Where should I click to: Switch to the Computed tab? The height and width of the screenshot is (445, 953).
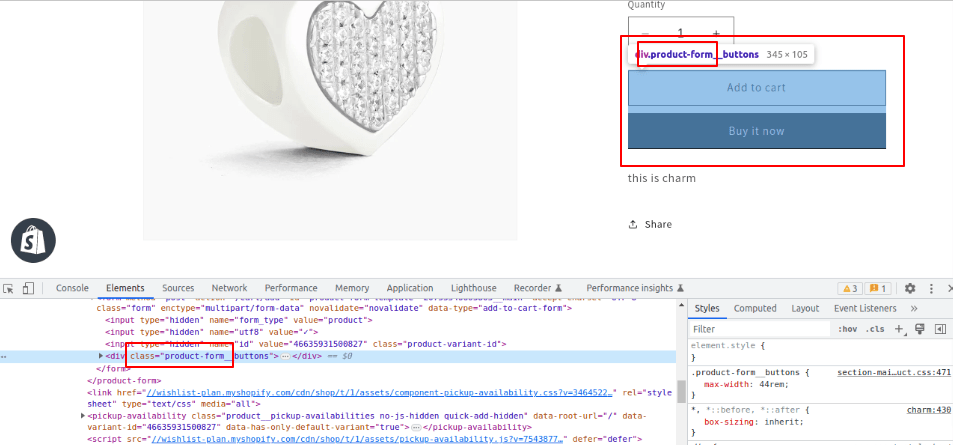pyautogui.click(x=755, y=309)
